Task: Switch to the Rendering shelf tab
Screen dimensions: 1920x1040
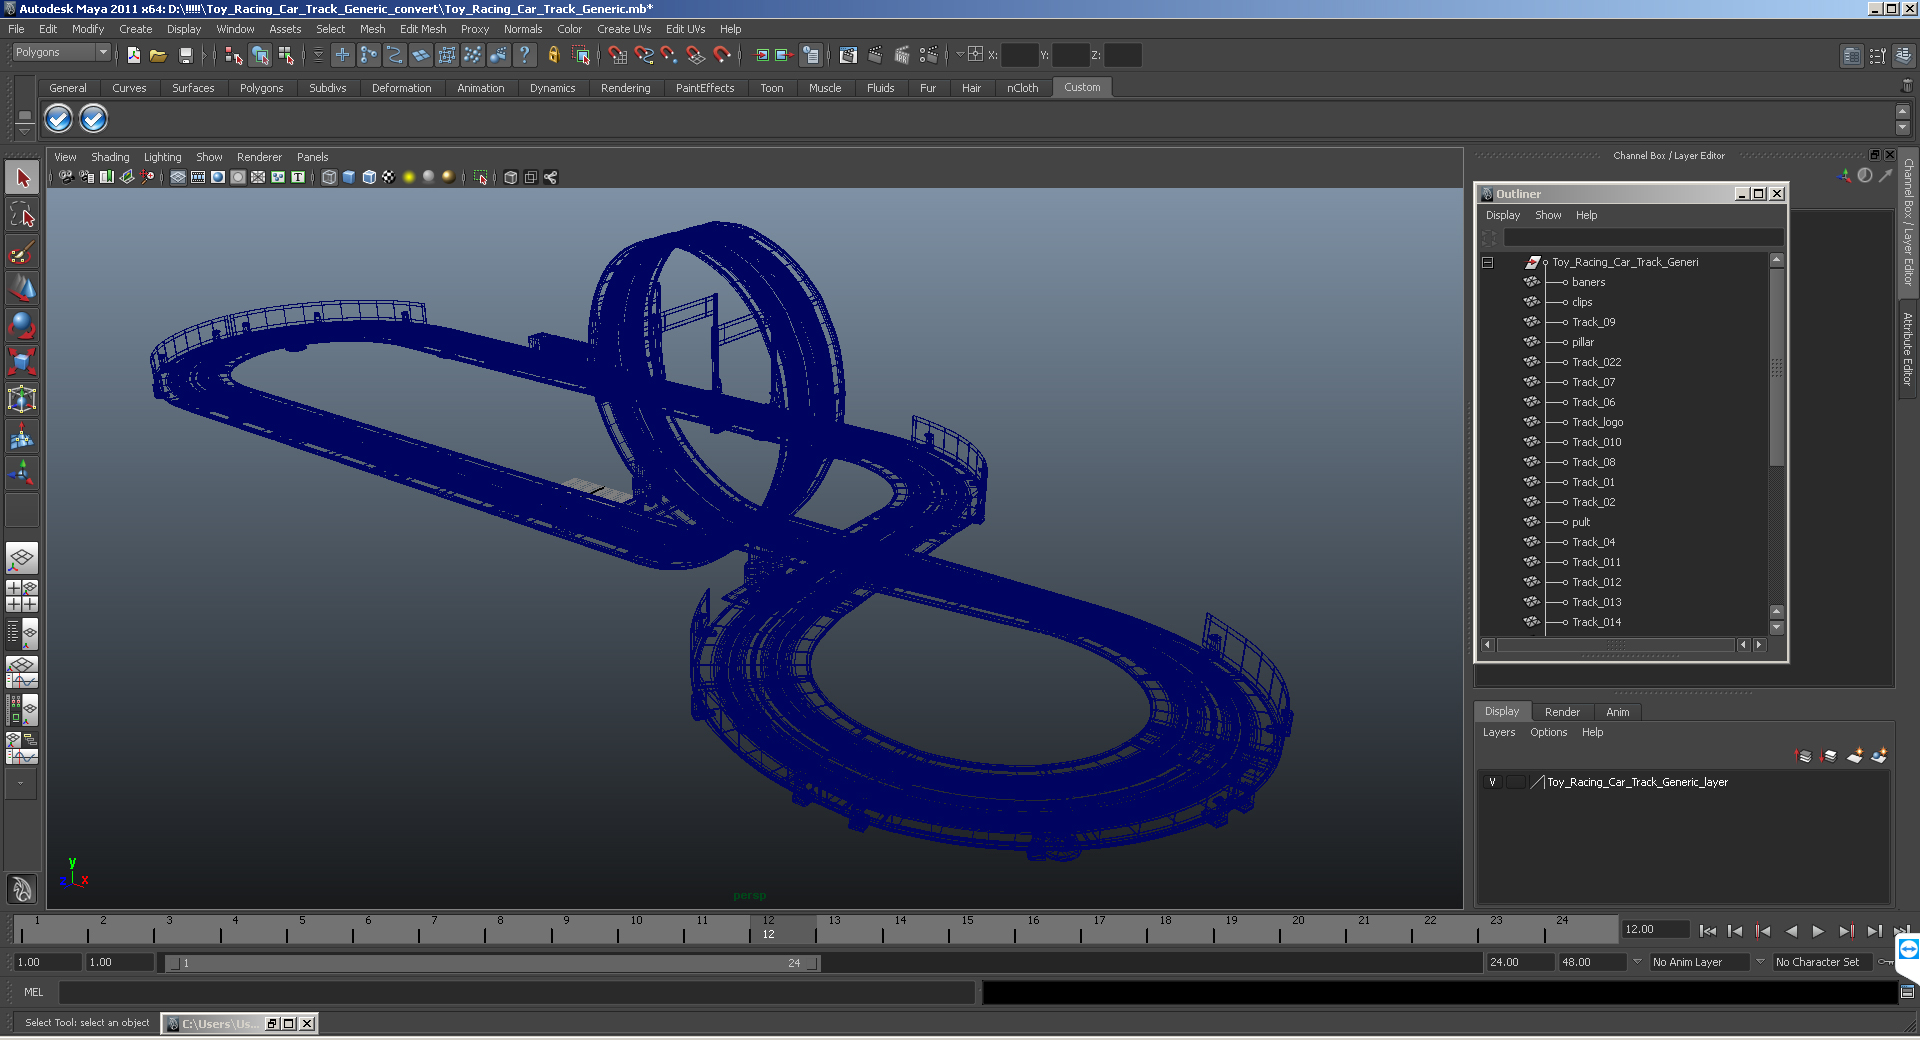Action: [x=625, y=88]
